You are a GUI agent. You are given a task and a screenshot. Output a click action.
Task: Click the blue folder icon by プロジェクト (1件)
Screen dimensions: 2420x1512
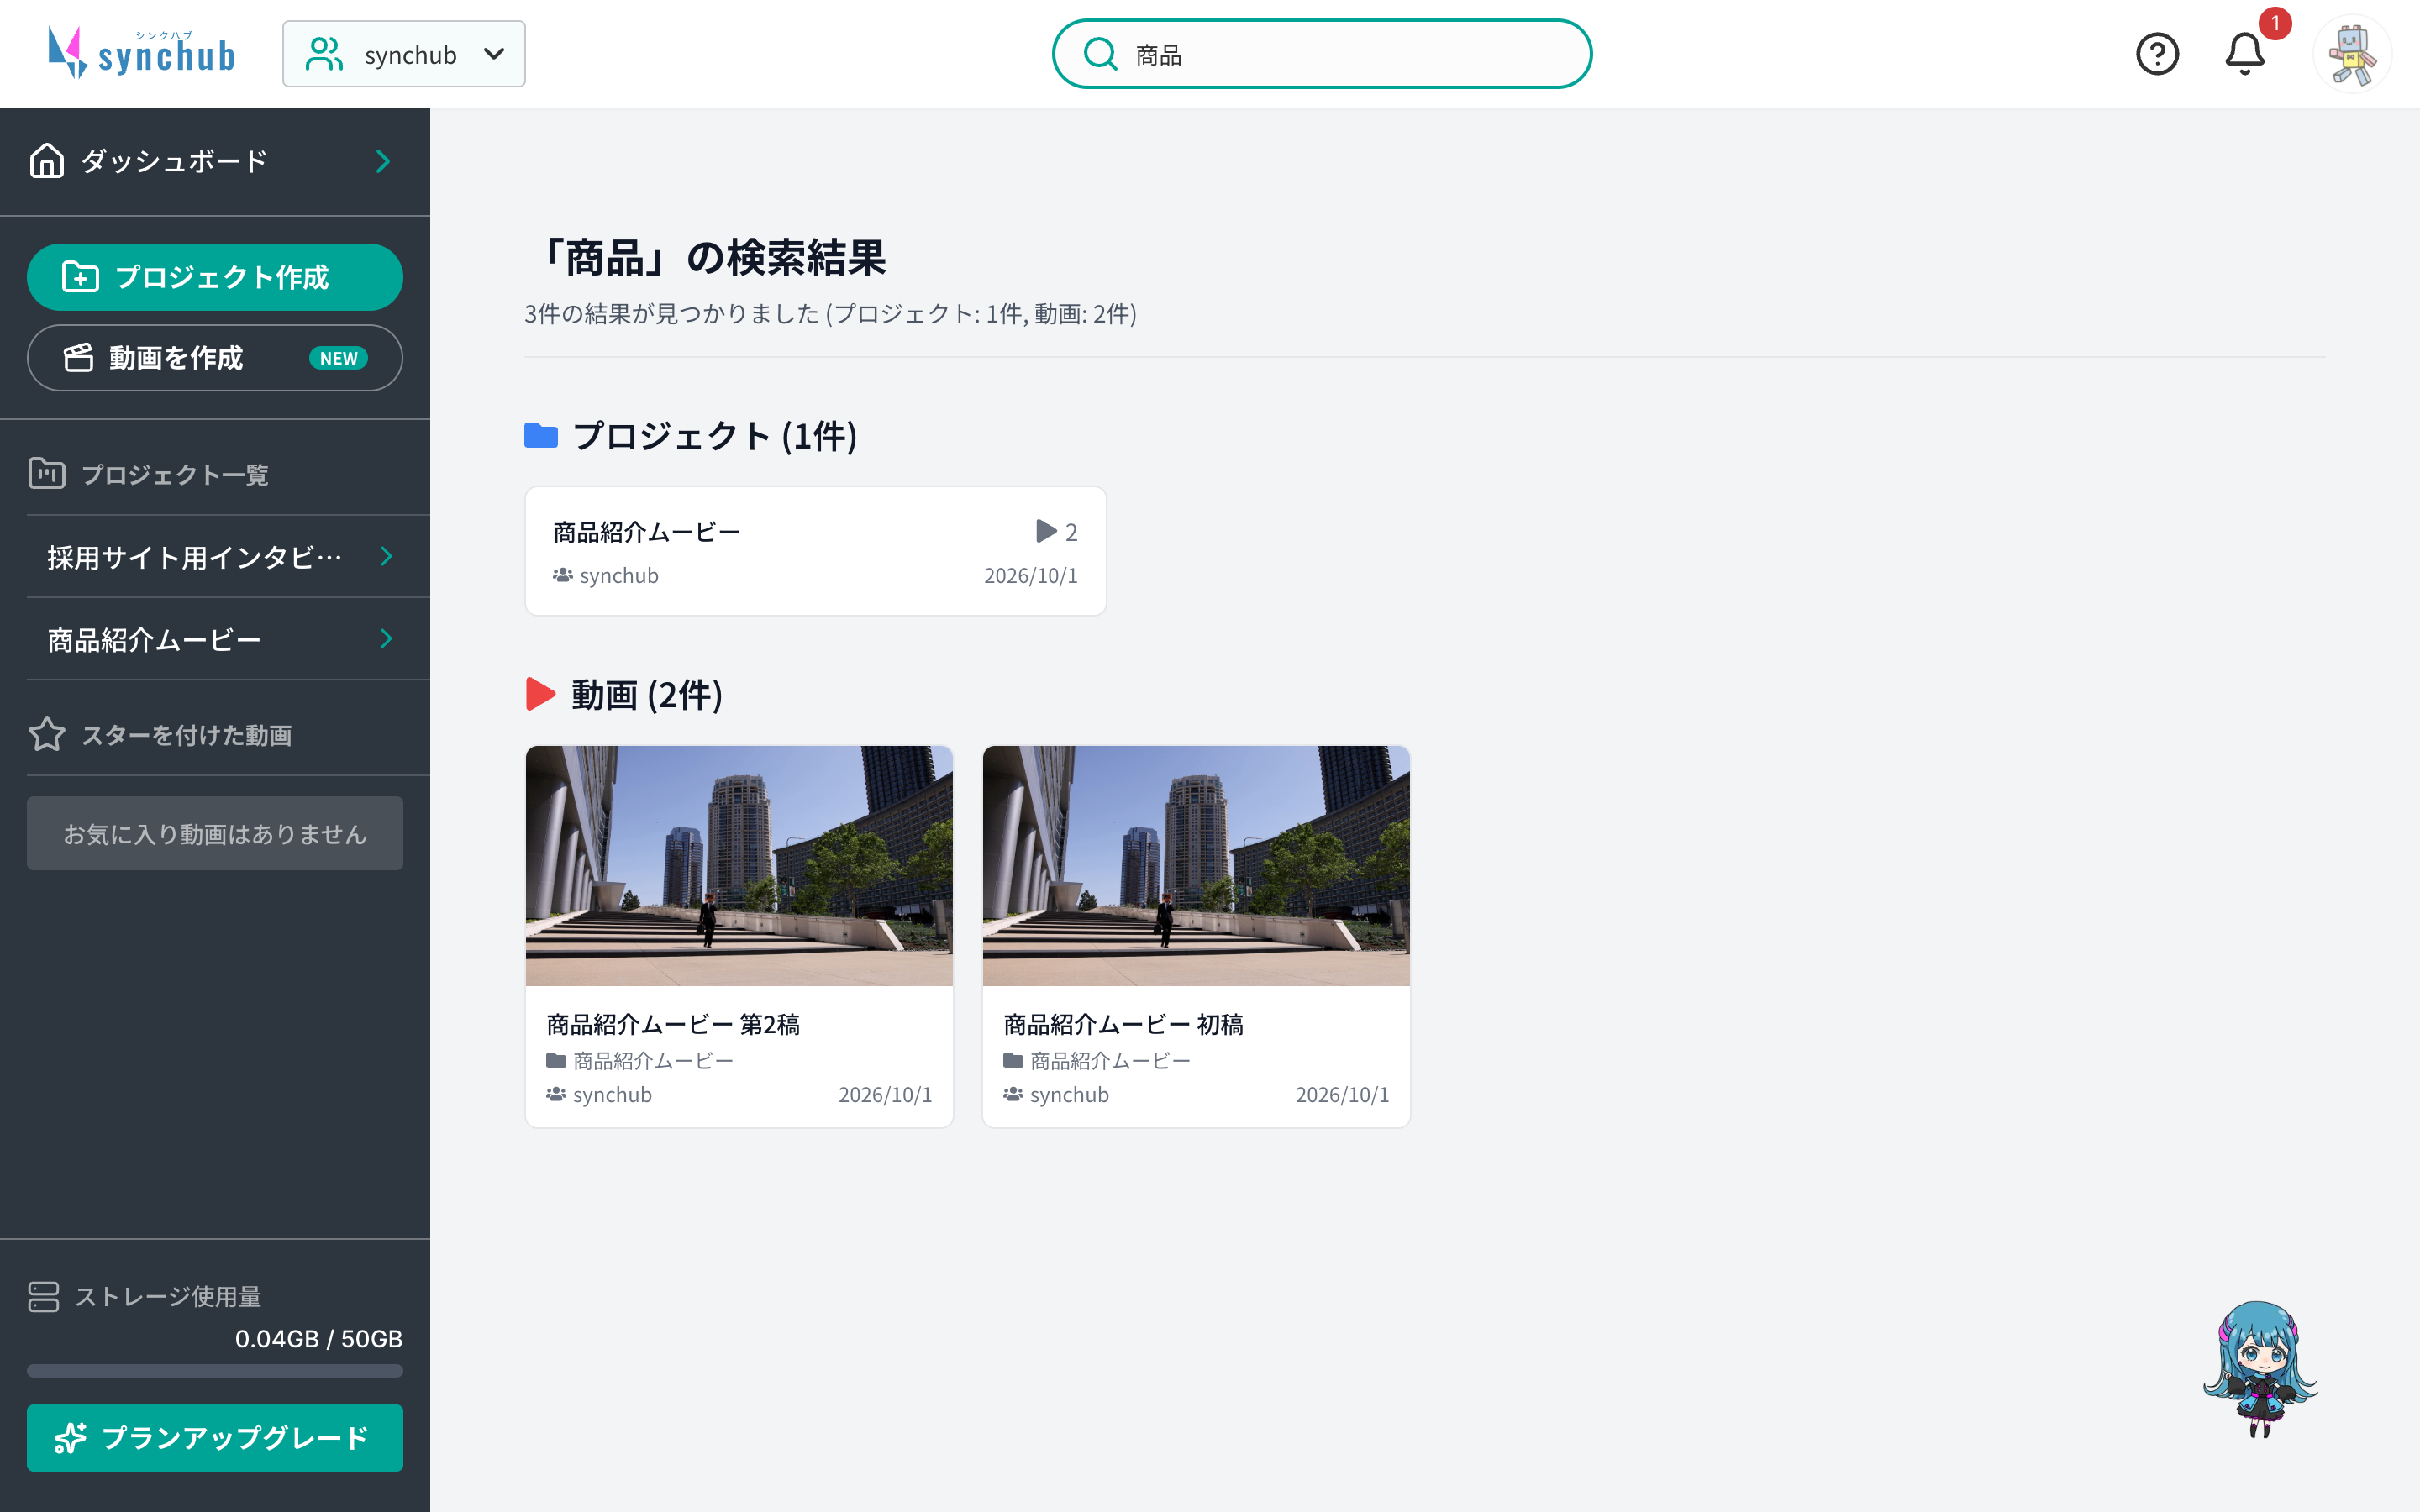point(541,435)
